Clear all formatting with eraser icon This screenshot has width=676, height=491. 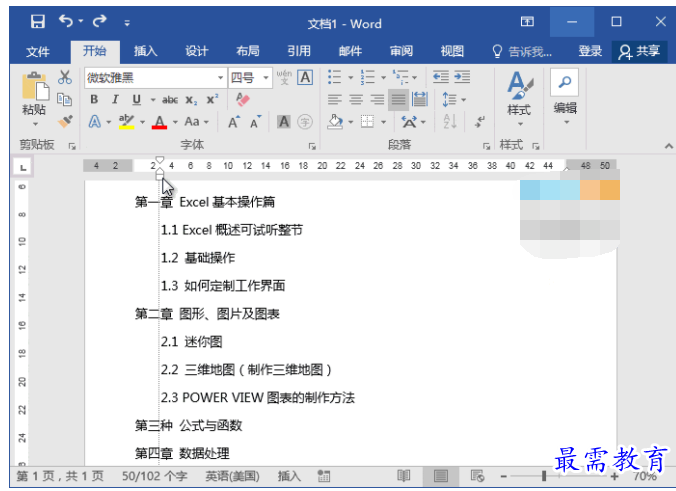pos(243,100)
